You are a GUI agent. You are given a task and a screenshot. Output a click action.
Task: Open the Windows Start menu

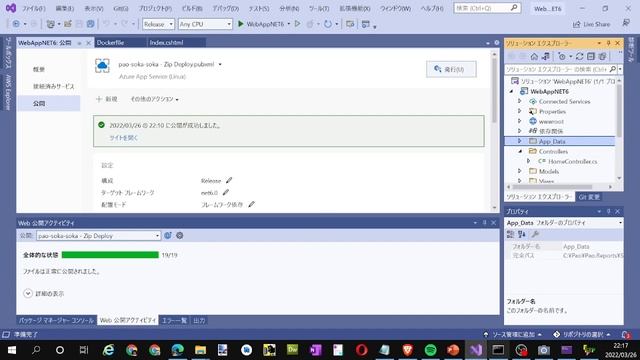tap(12, 350)
